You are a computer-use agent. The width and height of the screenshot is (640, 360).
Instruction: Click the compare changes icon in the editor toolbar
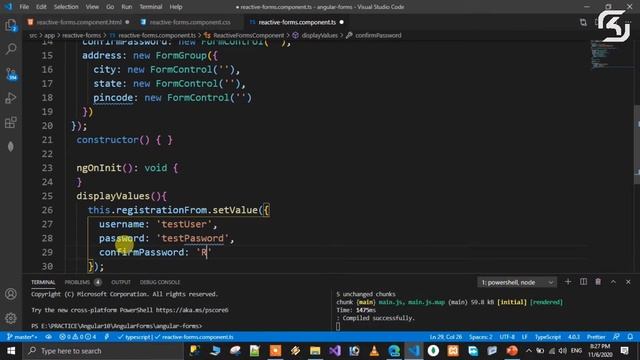click(583, 22)
